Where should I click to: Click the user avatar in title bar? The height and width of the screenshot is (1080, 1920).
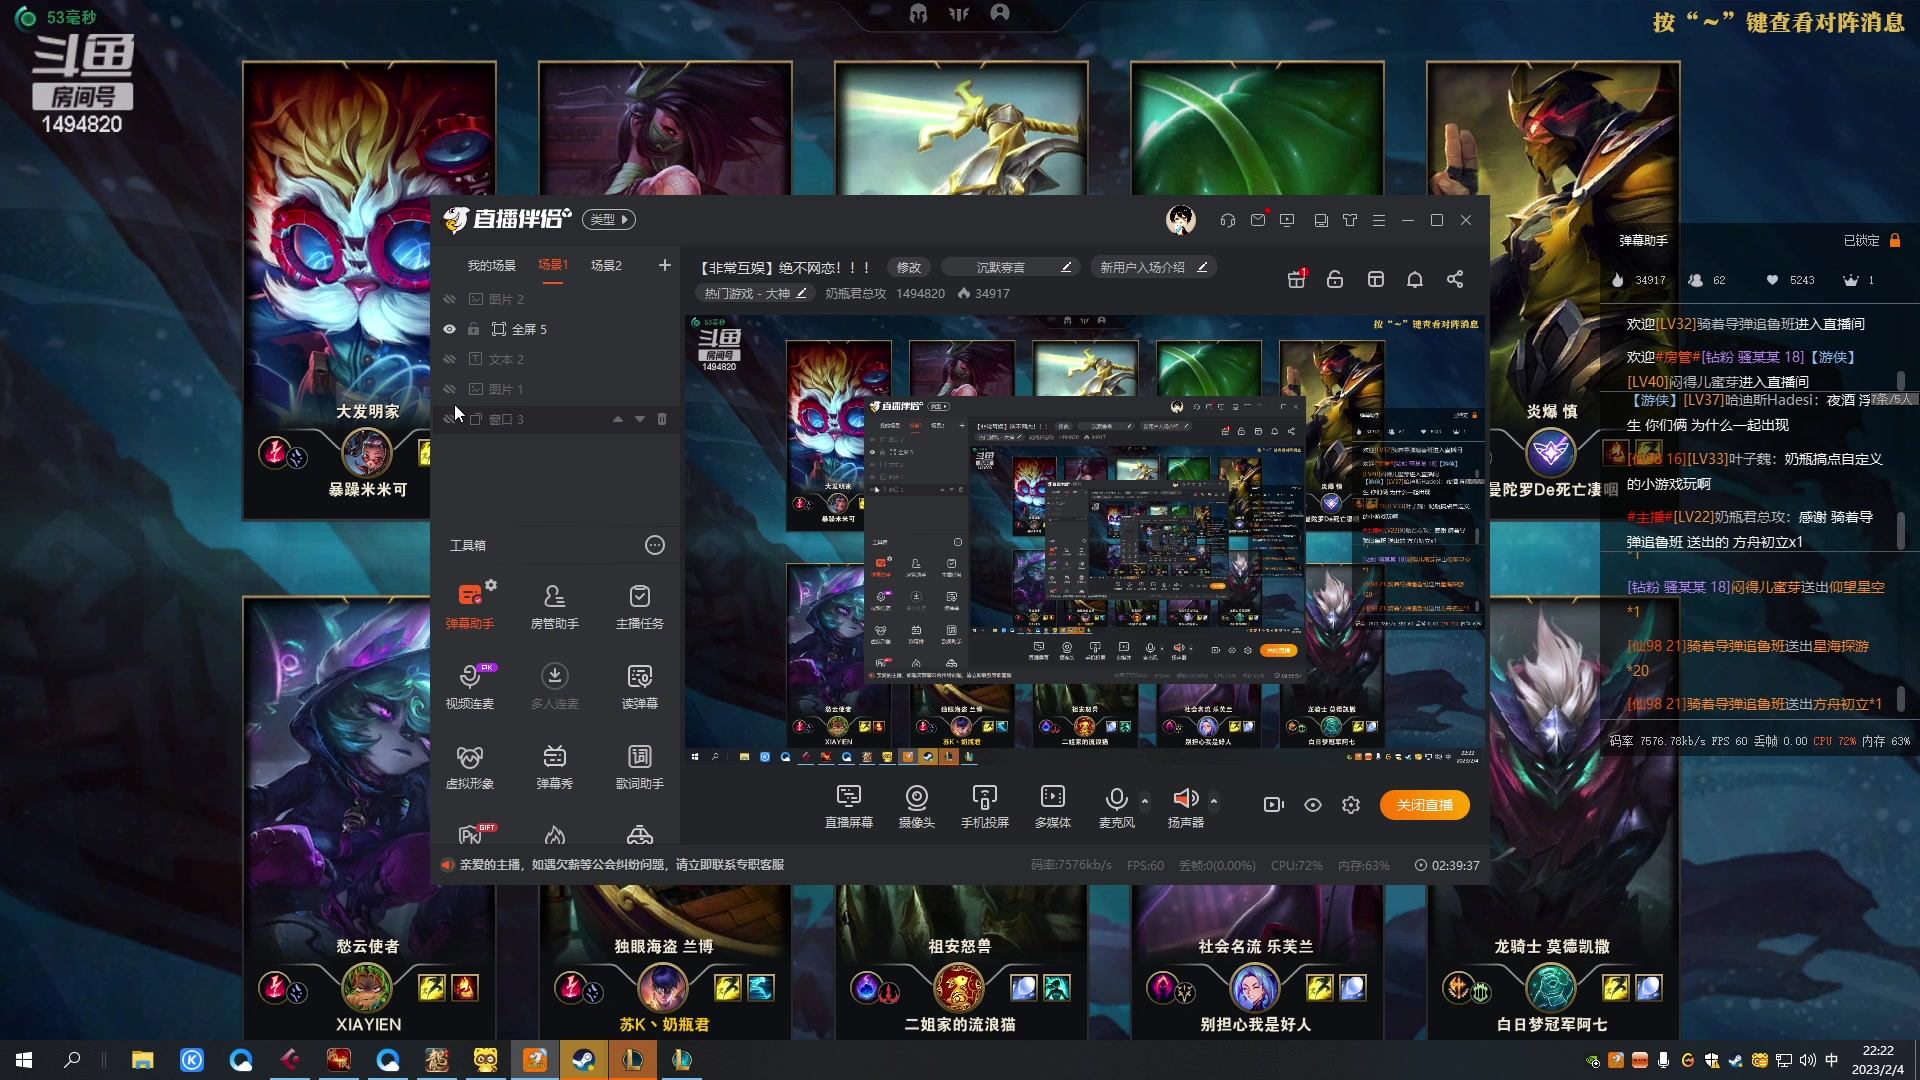tap(1181, 220)
